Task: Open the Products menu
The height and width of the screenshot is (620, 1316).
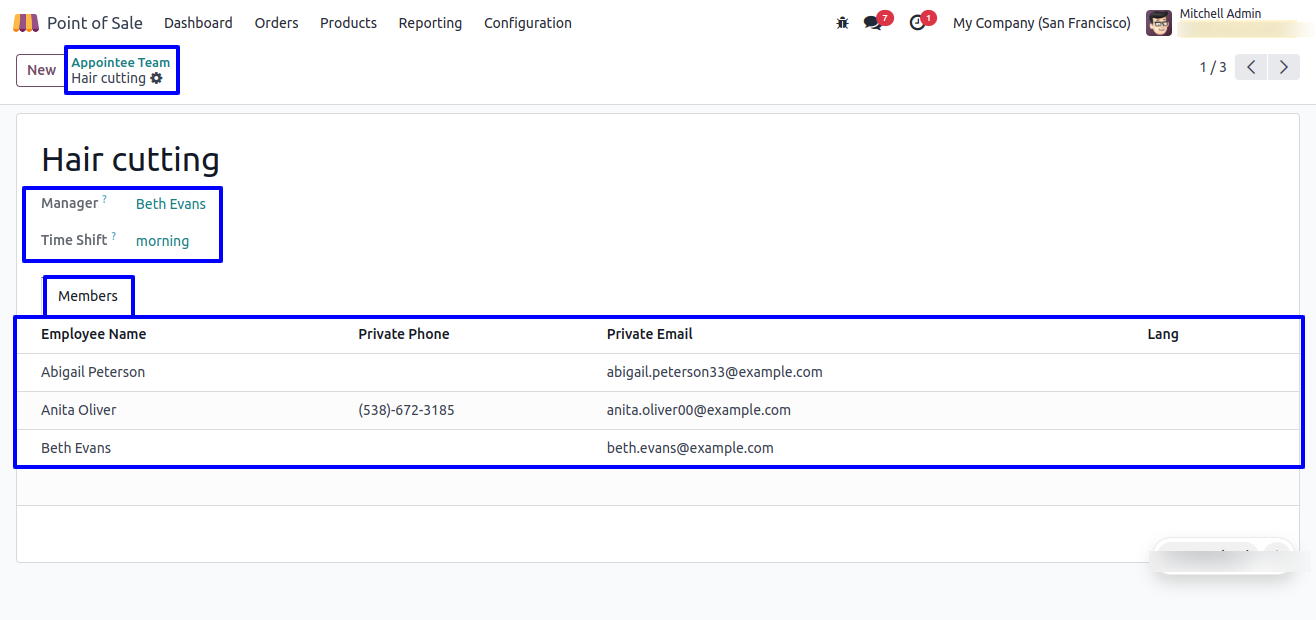Action: pyautogui.click(x=348, y=23)
